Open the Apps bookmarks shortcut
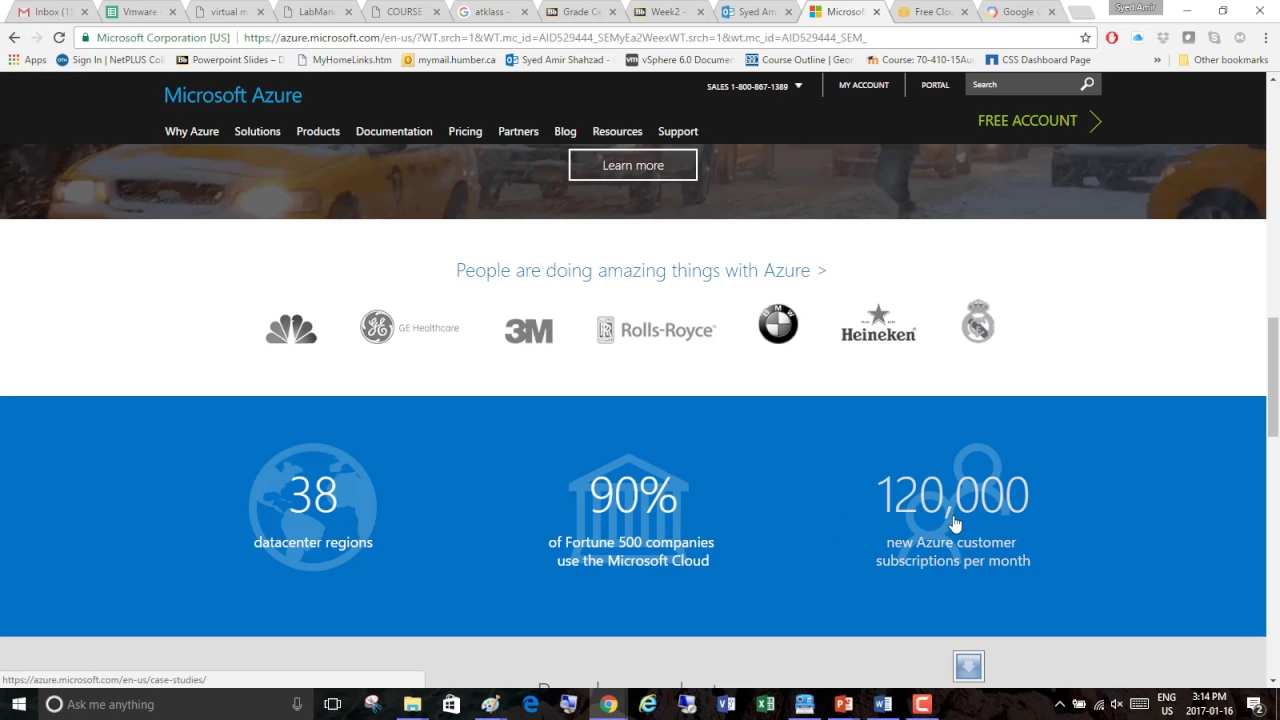The height and width of the screenshot is (720, 1280). coord(27,60)
